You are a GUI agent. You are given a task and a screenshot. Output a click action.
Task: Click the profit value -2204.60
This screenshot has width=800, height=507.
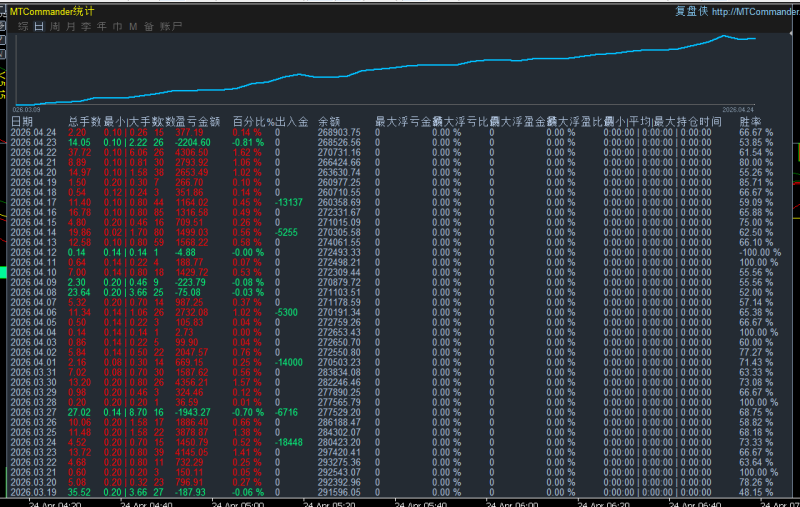pyautogui.click(x=192, y=143)
